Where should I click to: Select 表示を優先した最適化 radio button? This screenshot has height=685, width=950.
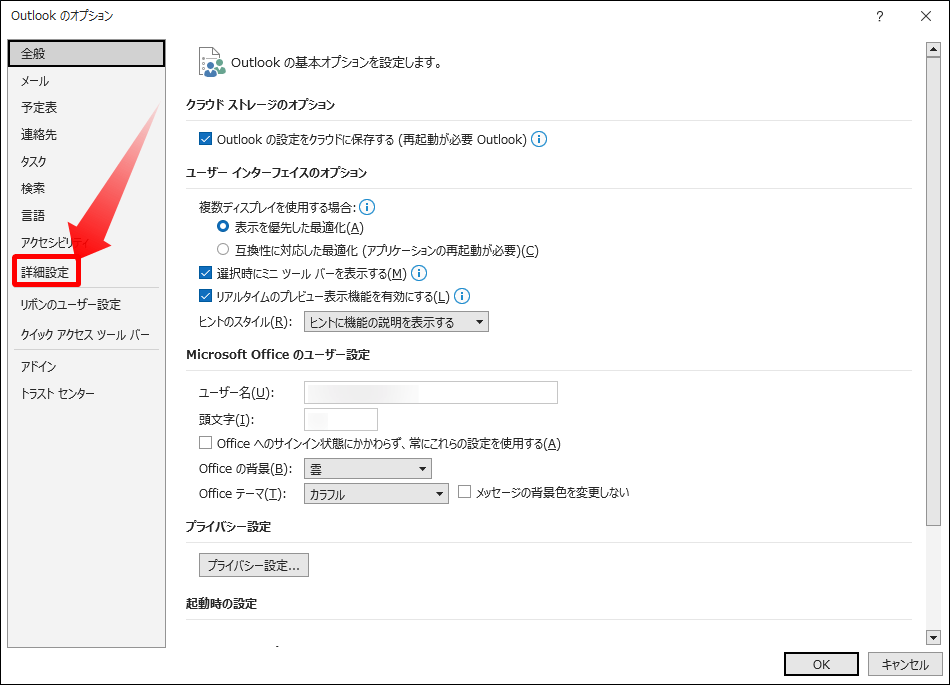pos(223,227)
